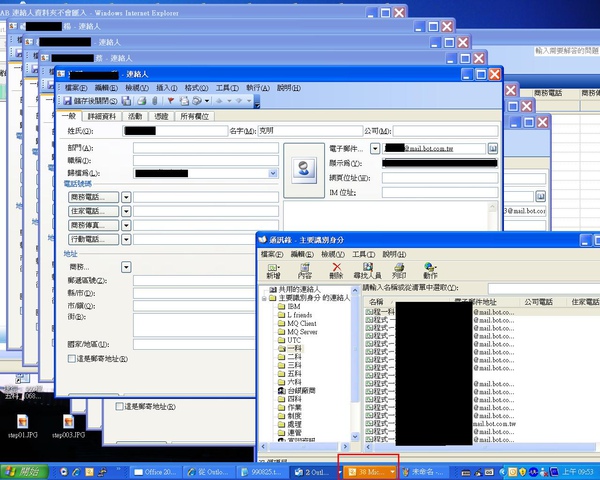Open the dropdown arrow next to 商務電話
600x480 pixels.
(126, 197)
